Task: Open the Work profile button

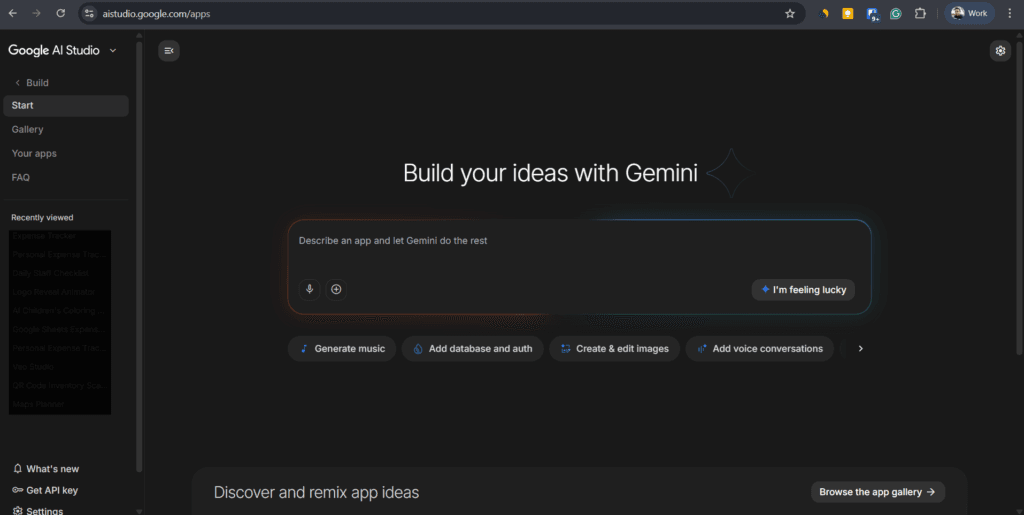Action: coord(969,13)
